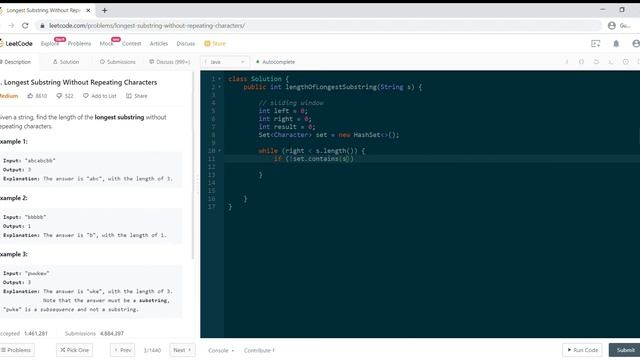Click the Example 2 input "bbbbb" text

36,217
